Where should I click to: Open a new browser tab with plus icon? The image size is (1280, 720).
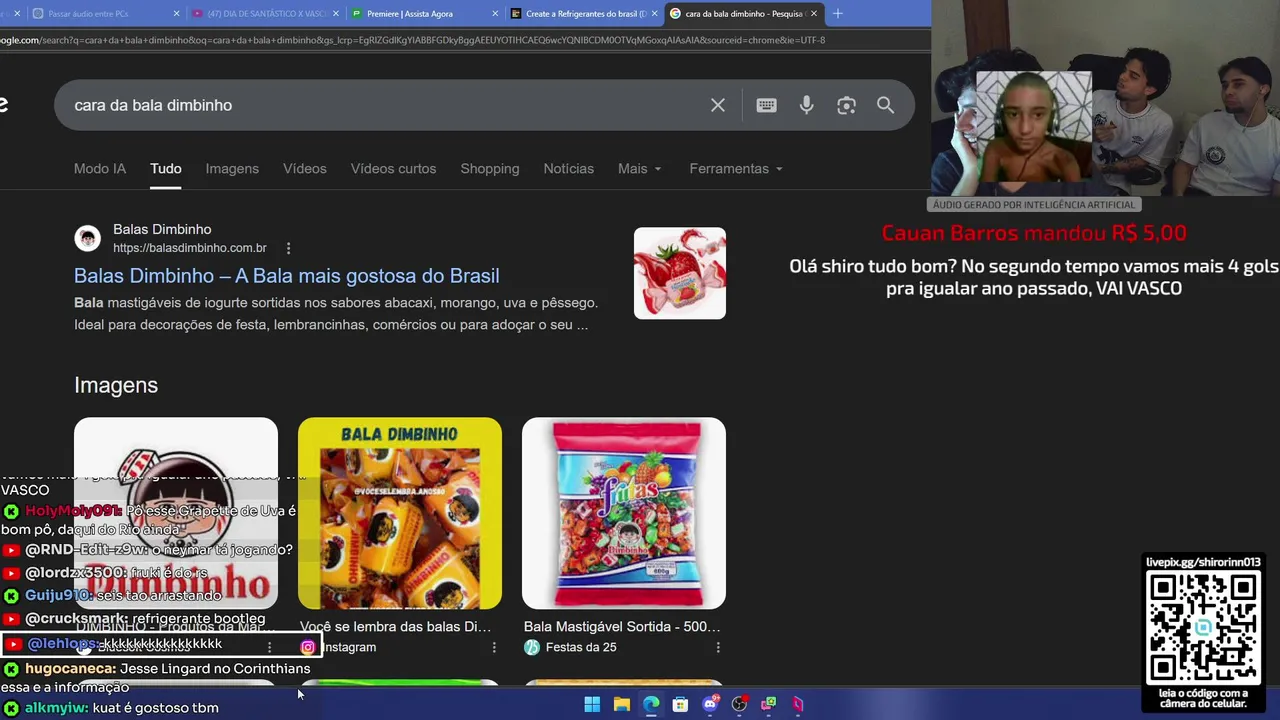837,13
